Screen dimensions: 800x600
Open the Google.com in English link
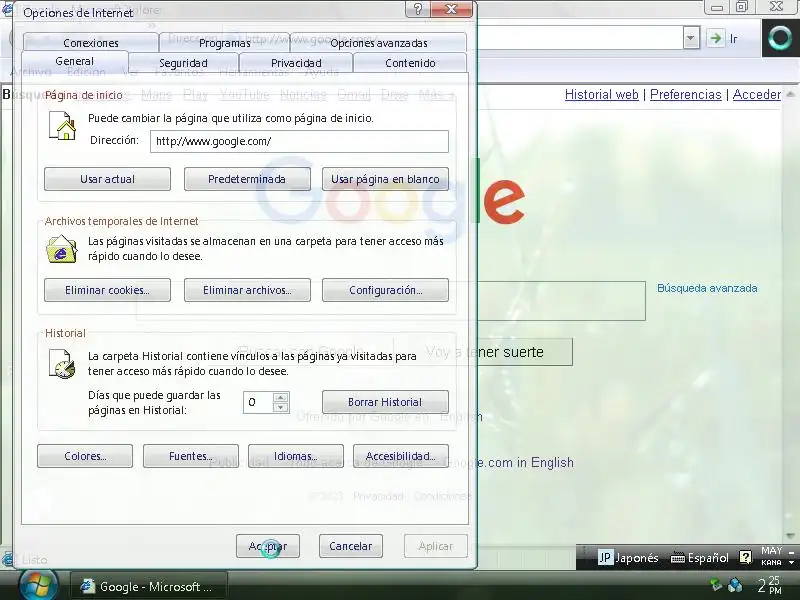(x=509, y=462)
